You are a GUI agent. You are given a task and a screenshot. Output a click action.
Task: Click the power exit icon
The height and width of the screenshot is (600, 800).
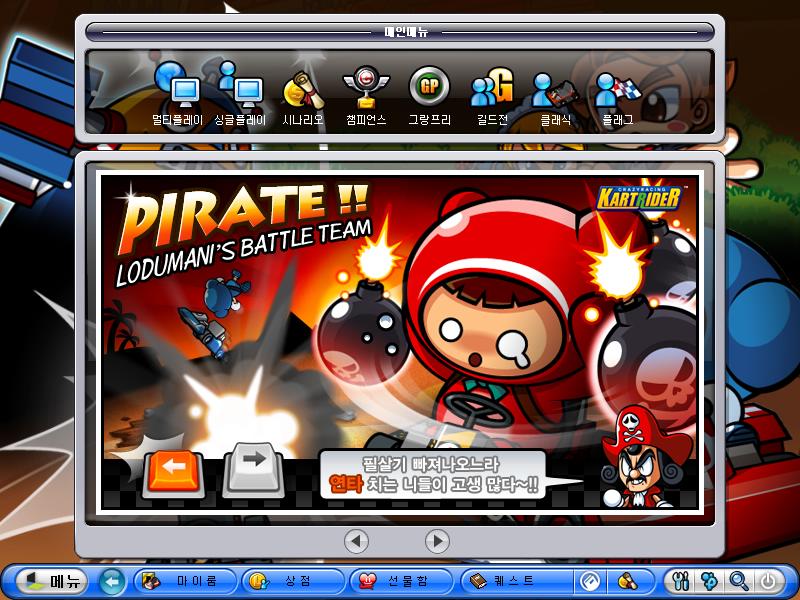(x=767, y=581)
